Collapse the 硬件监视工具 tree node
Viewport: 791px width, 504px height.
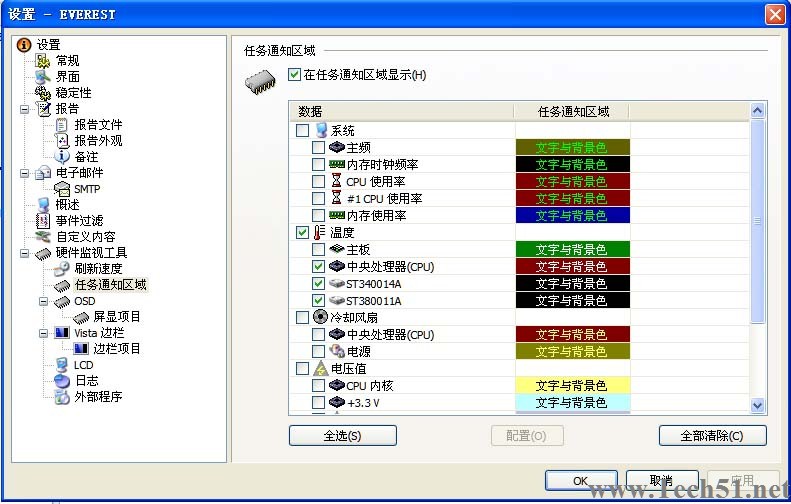point(24,253)
